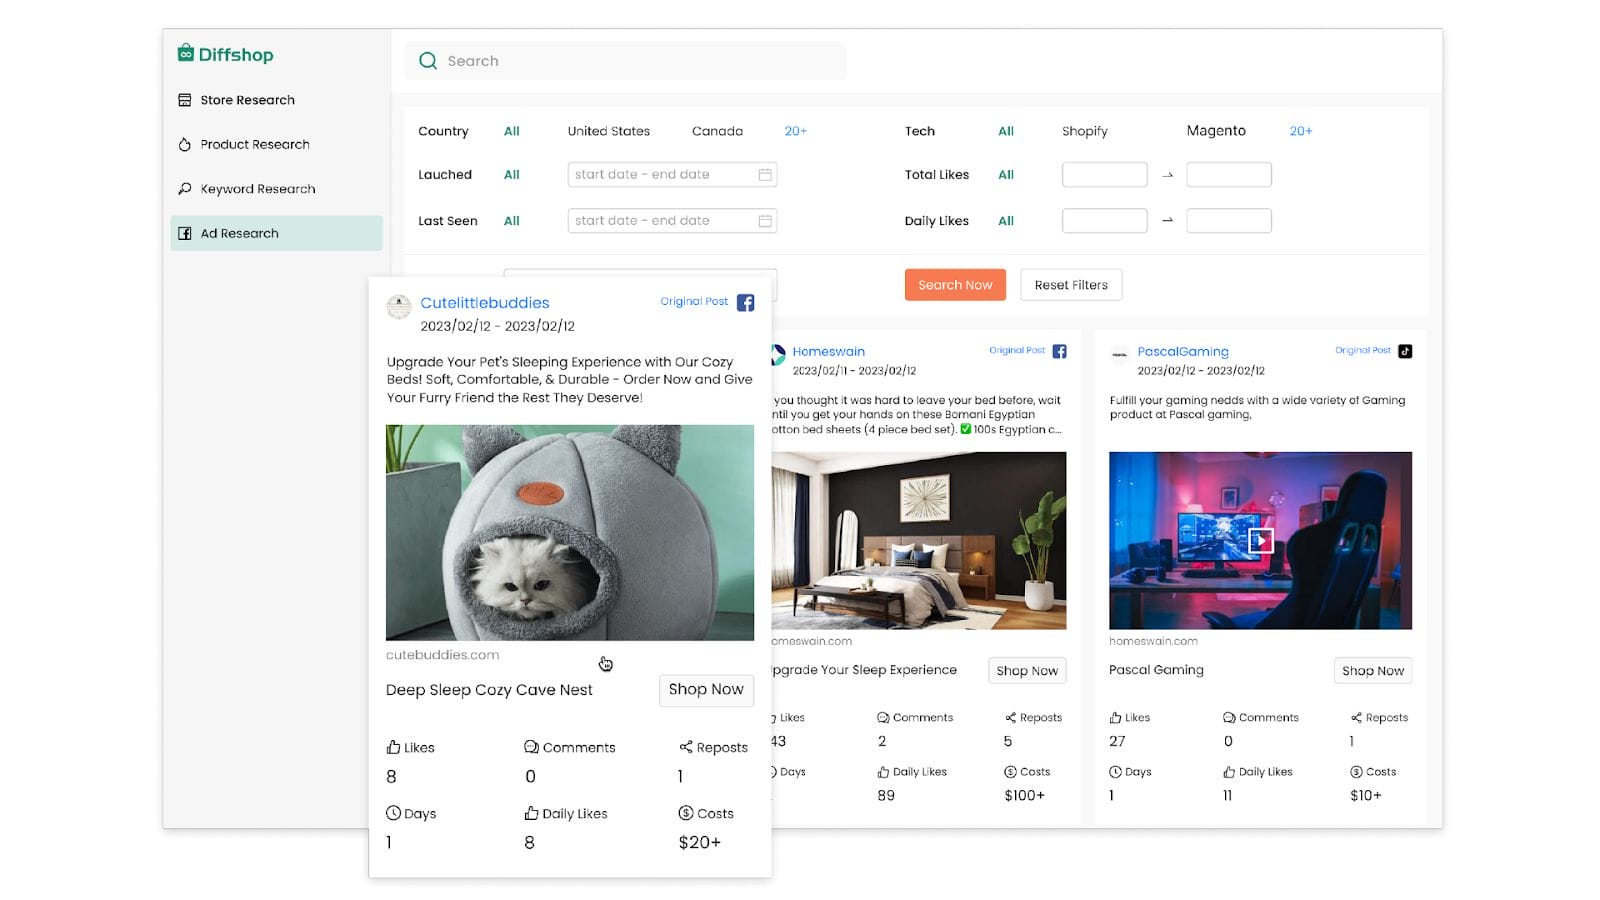Screen dimensions: 1600x900
Task: Click the Facebook icon on Homeswain ad
Action: tap(1059, 351)
